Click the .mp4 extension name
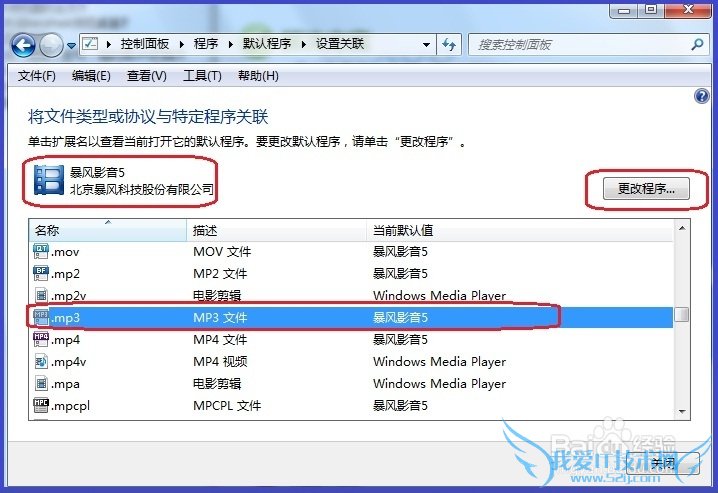 point(65,340)
